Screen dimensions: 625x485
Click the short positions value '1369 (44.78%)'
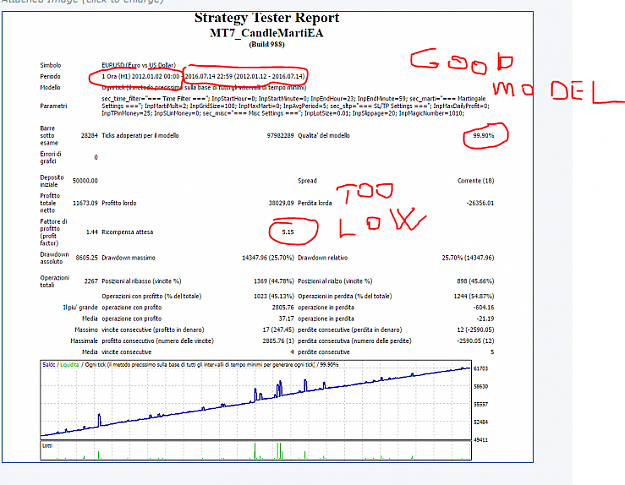coord(274,281)
